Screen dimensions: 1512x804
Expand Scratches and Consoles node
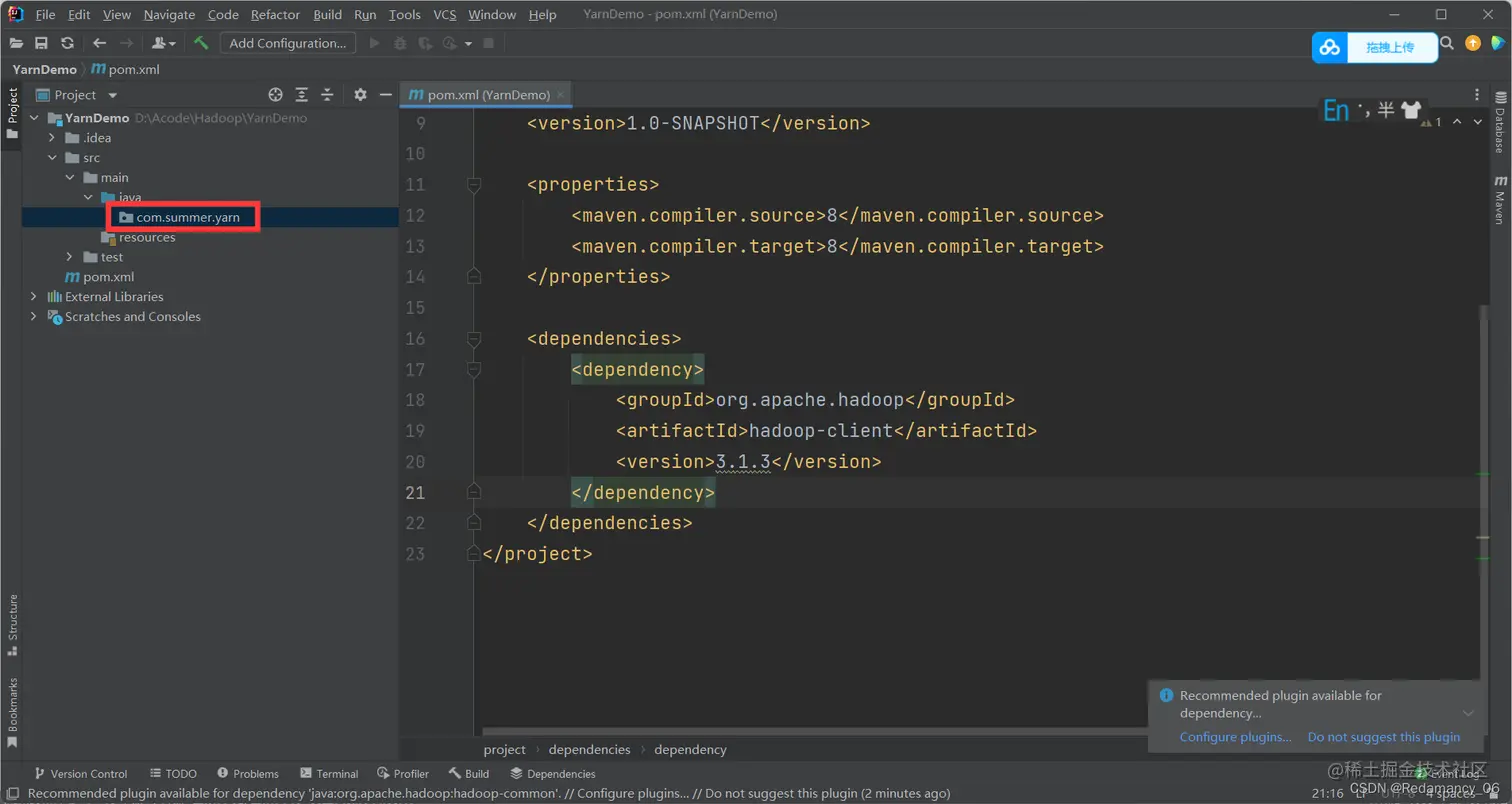pyautogui.click(x=33, y=317)
